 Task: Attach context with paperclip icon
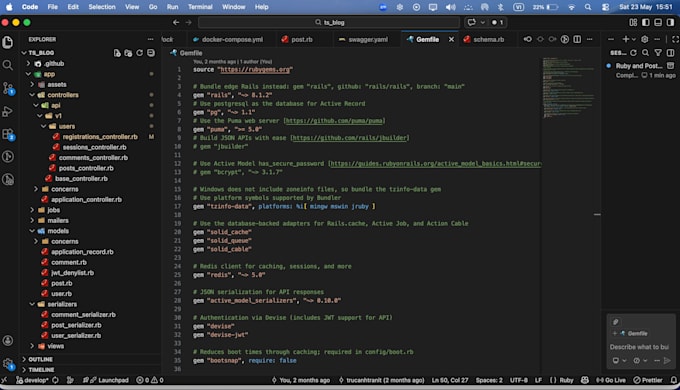click(616, 322)
